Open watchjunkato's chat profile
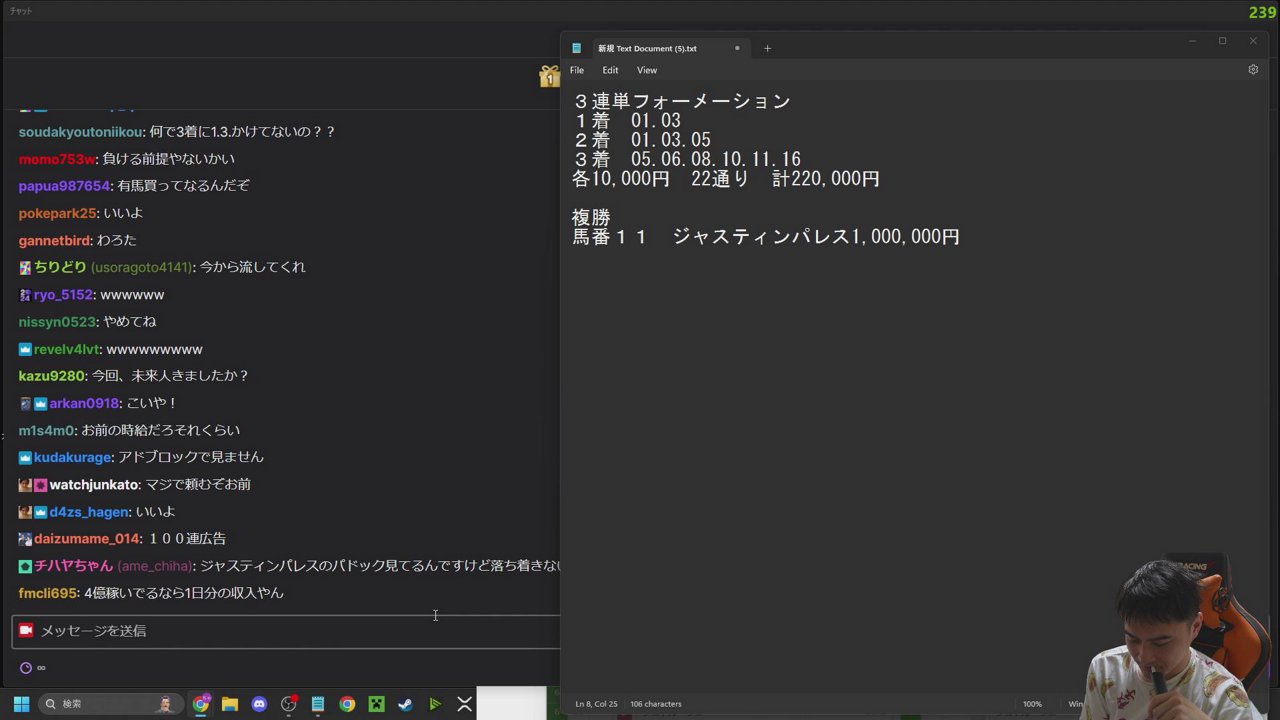The height and width of the screenshot is (720, 1280). pos(94,485)
